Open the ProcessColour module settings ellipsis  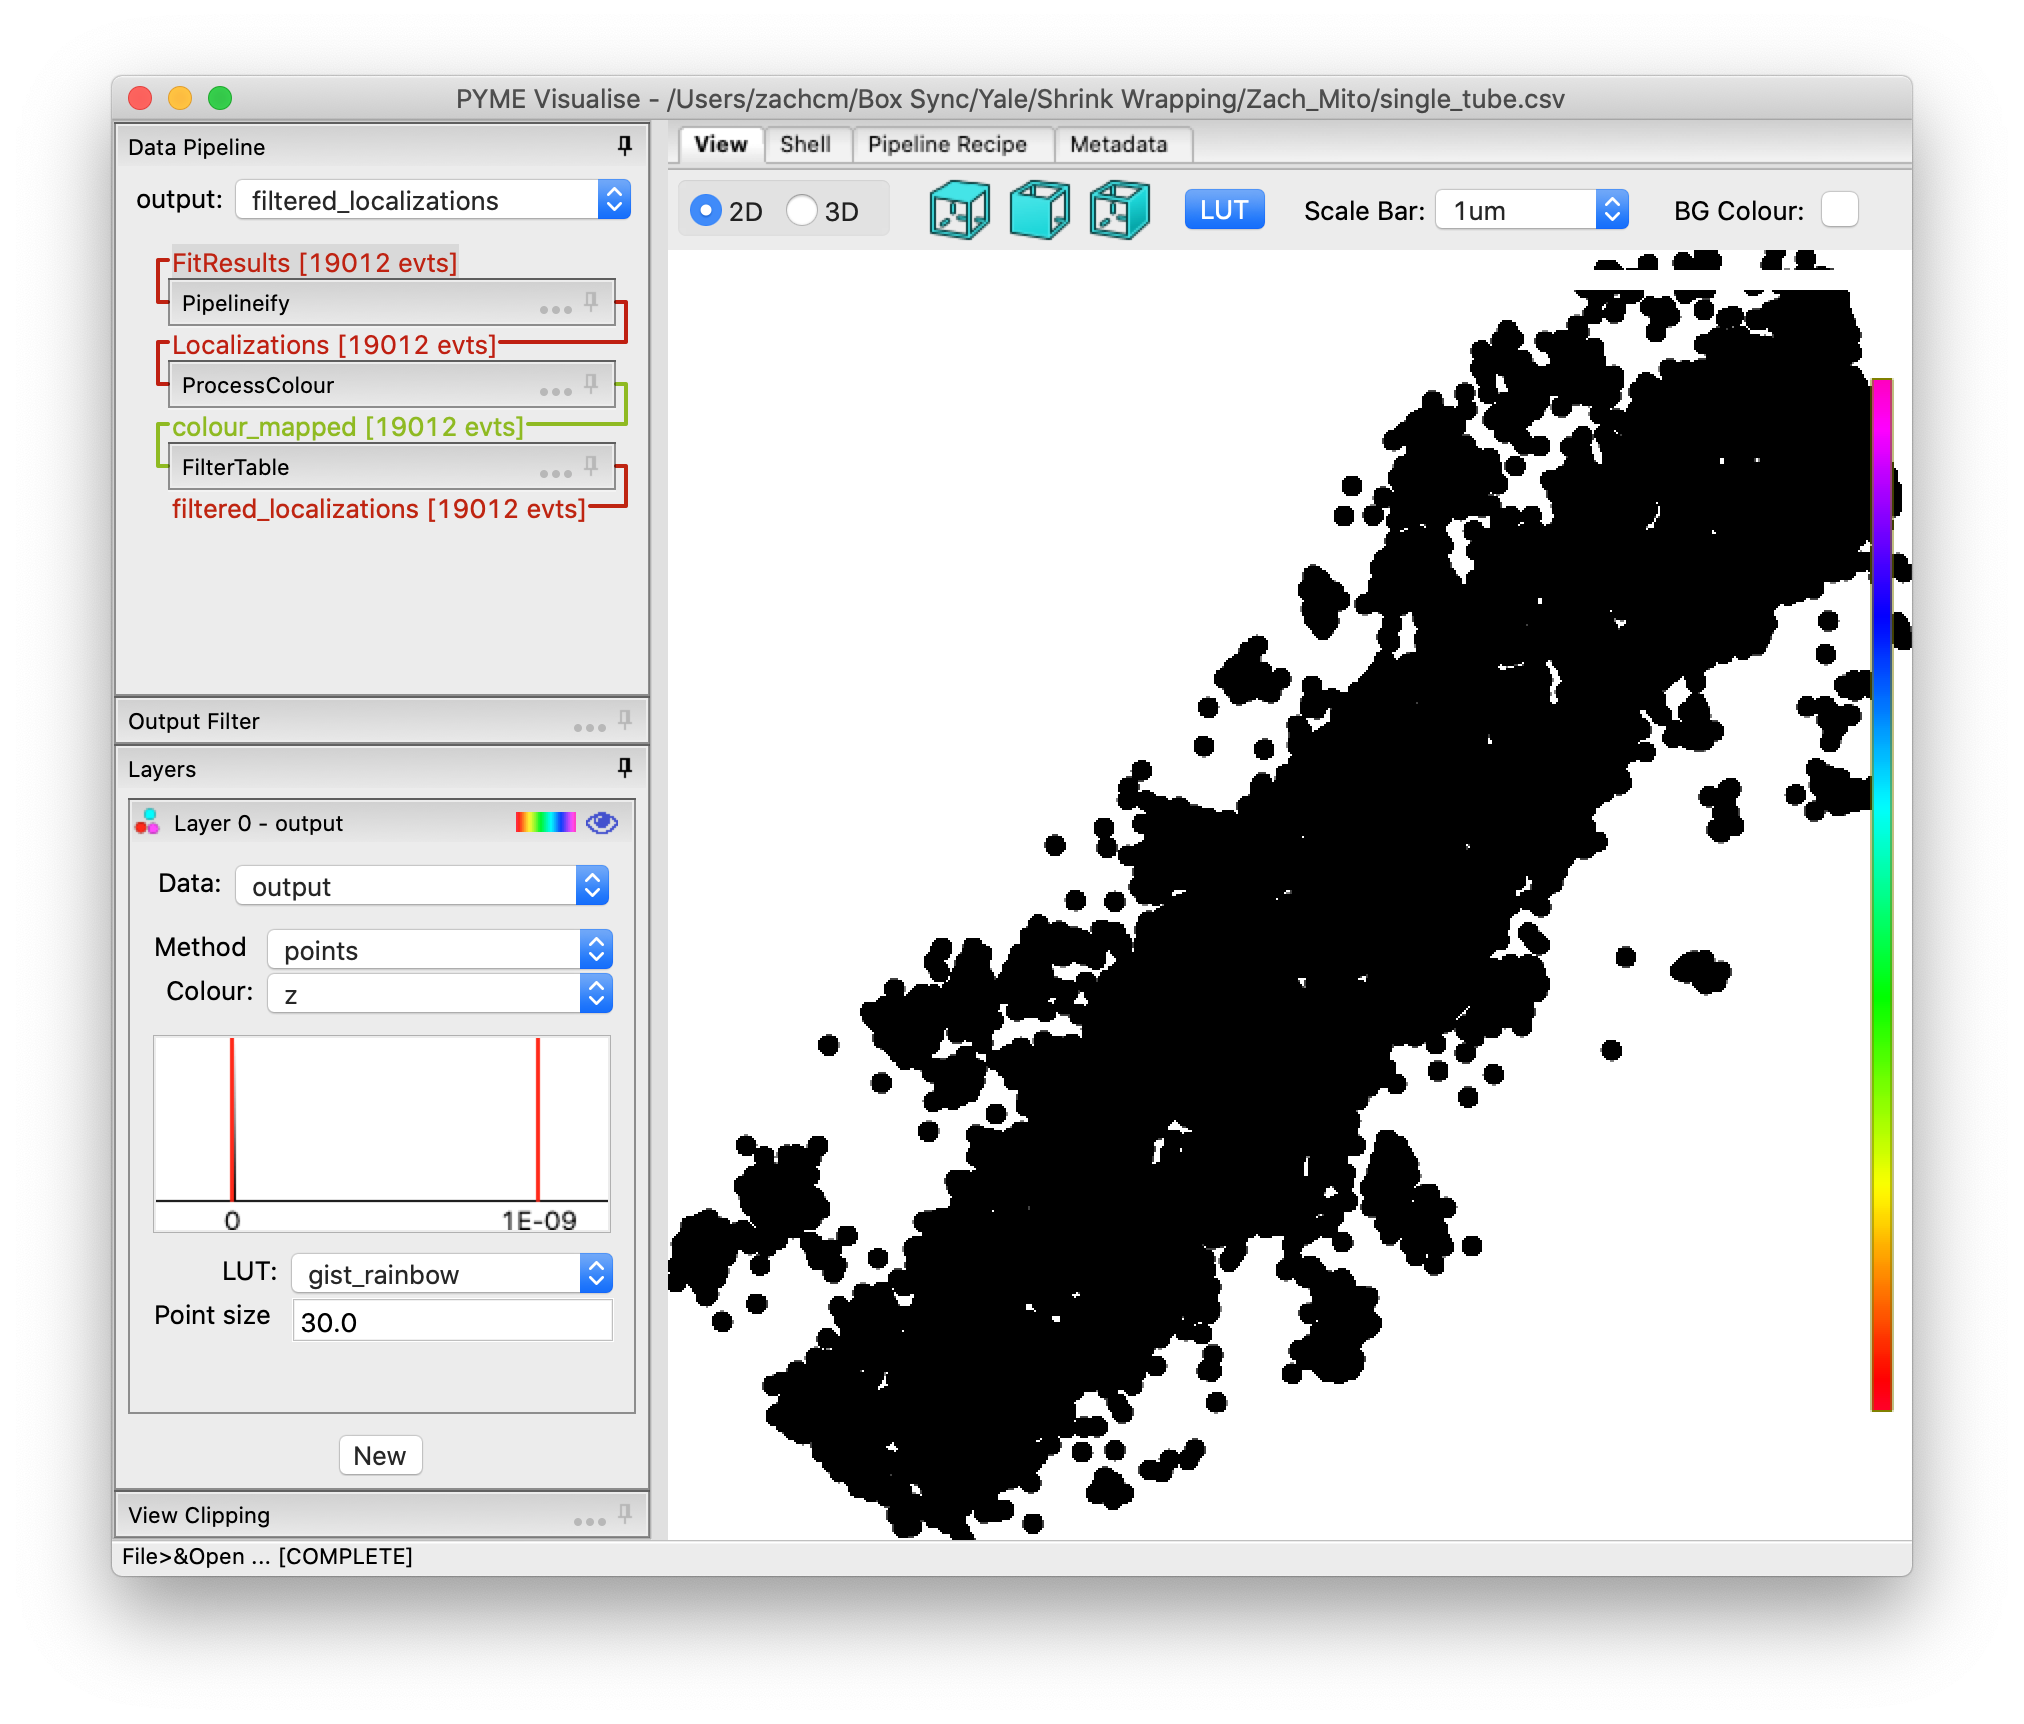[x=556, y=391]
